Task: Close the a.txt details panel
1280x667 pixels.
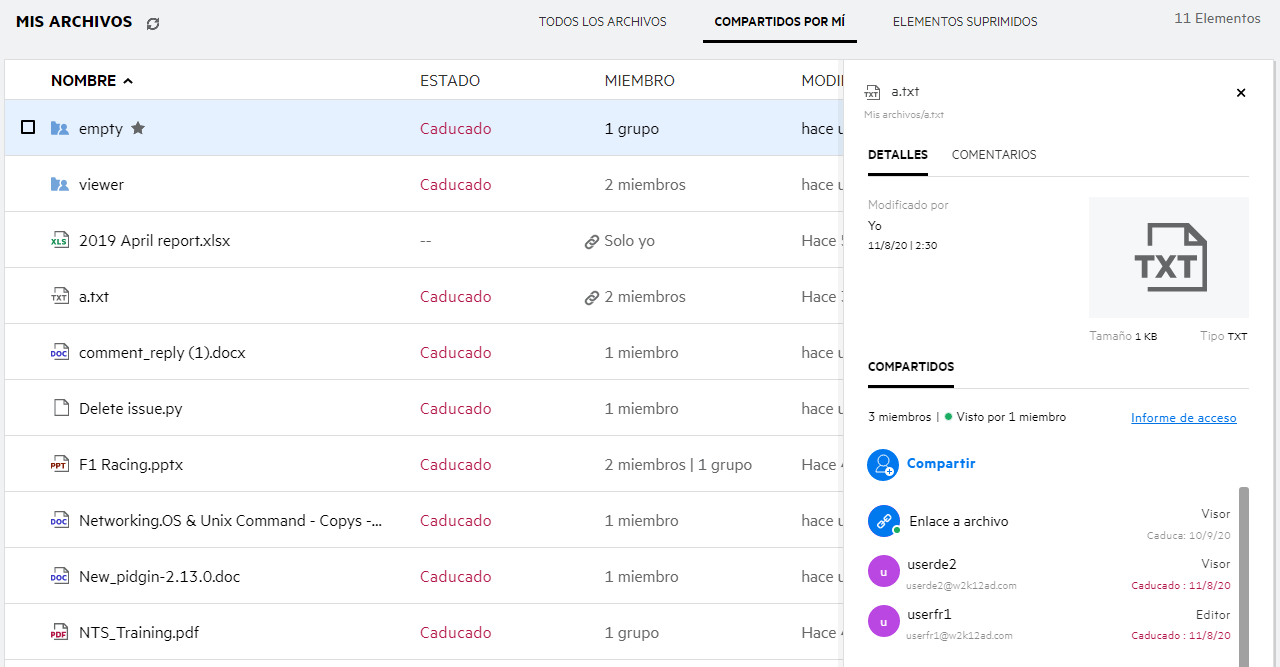Action: pyautogui.click(x=1241, y=93)
